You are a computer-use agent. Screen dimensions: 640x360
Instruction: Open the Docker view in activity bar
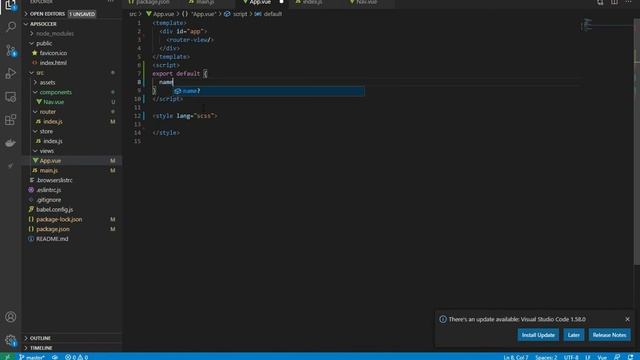click(11, 143)
